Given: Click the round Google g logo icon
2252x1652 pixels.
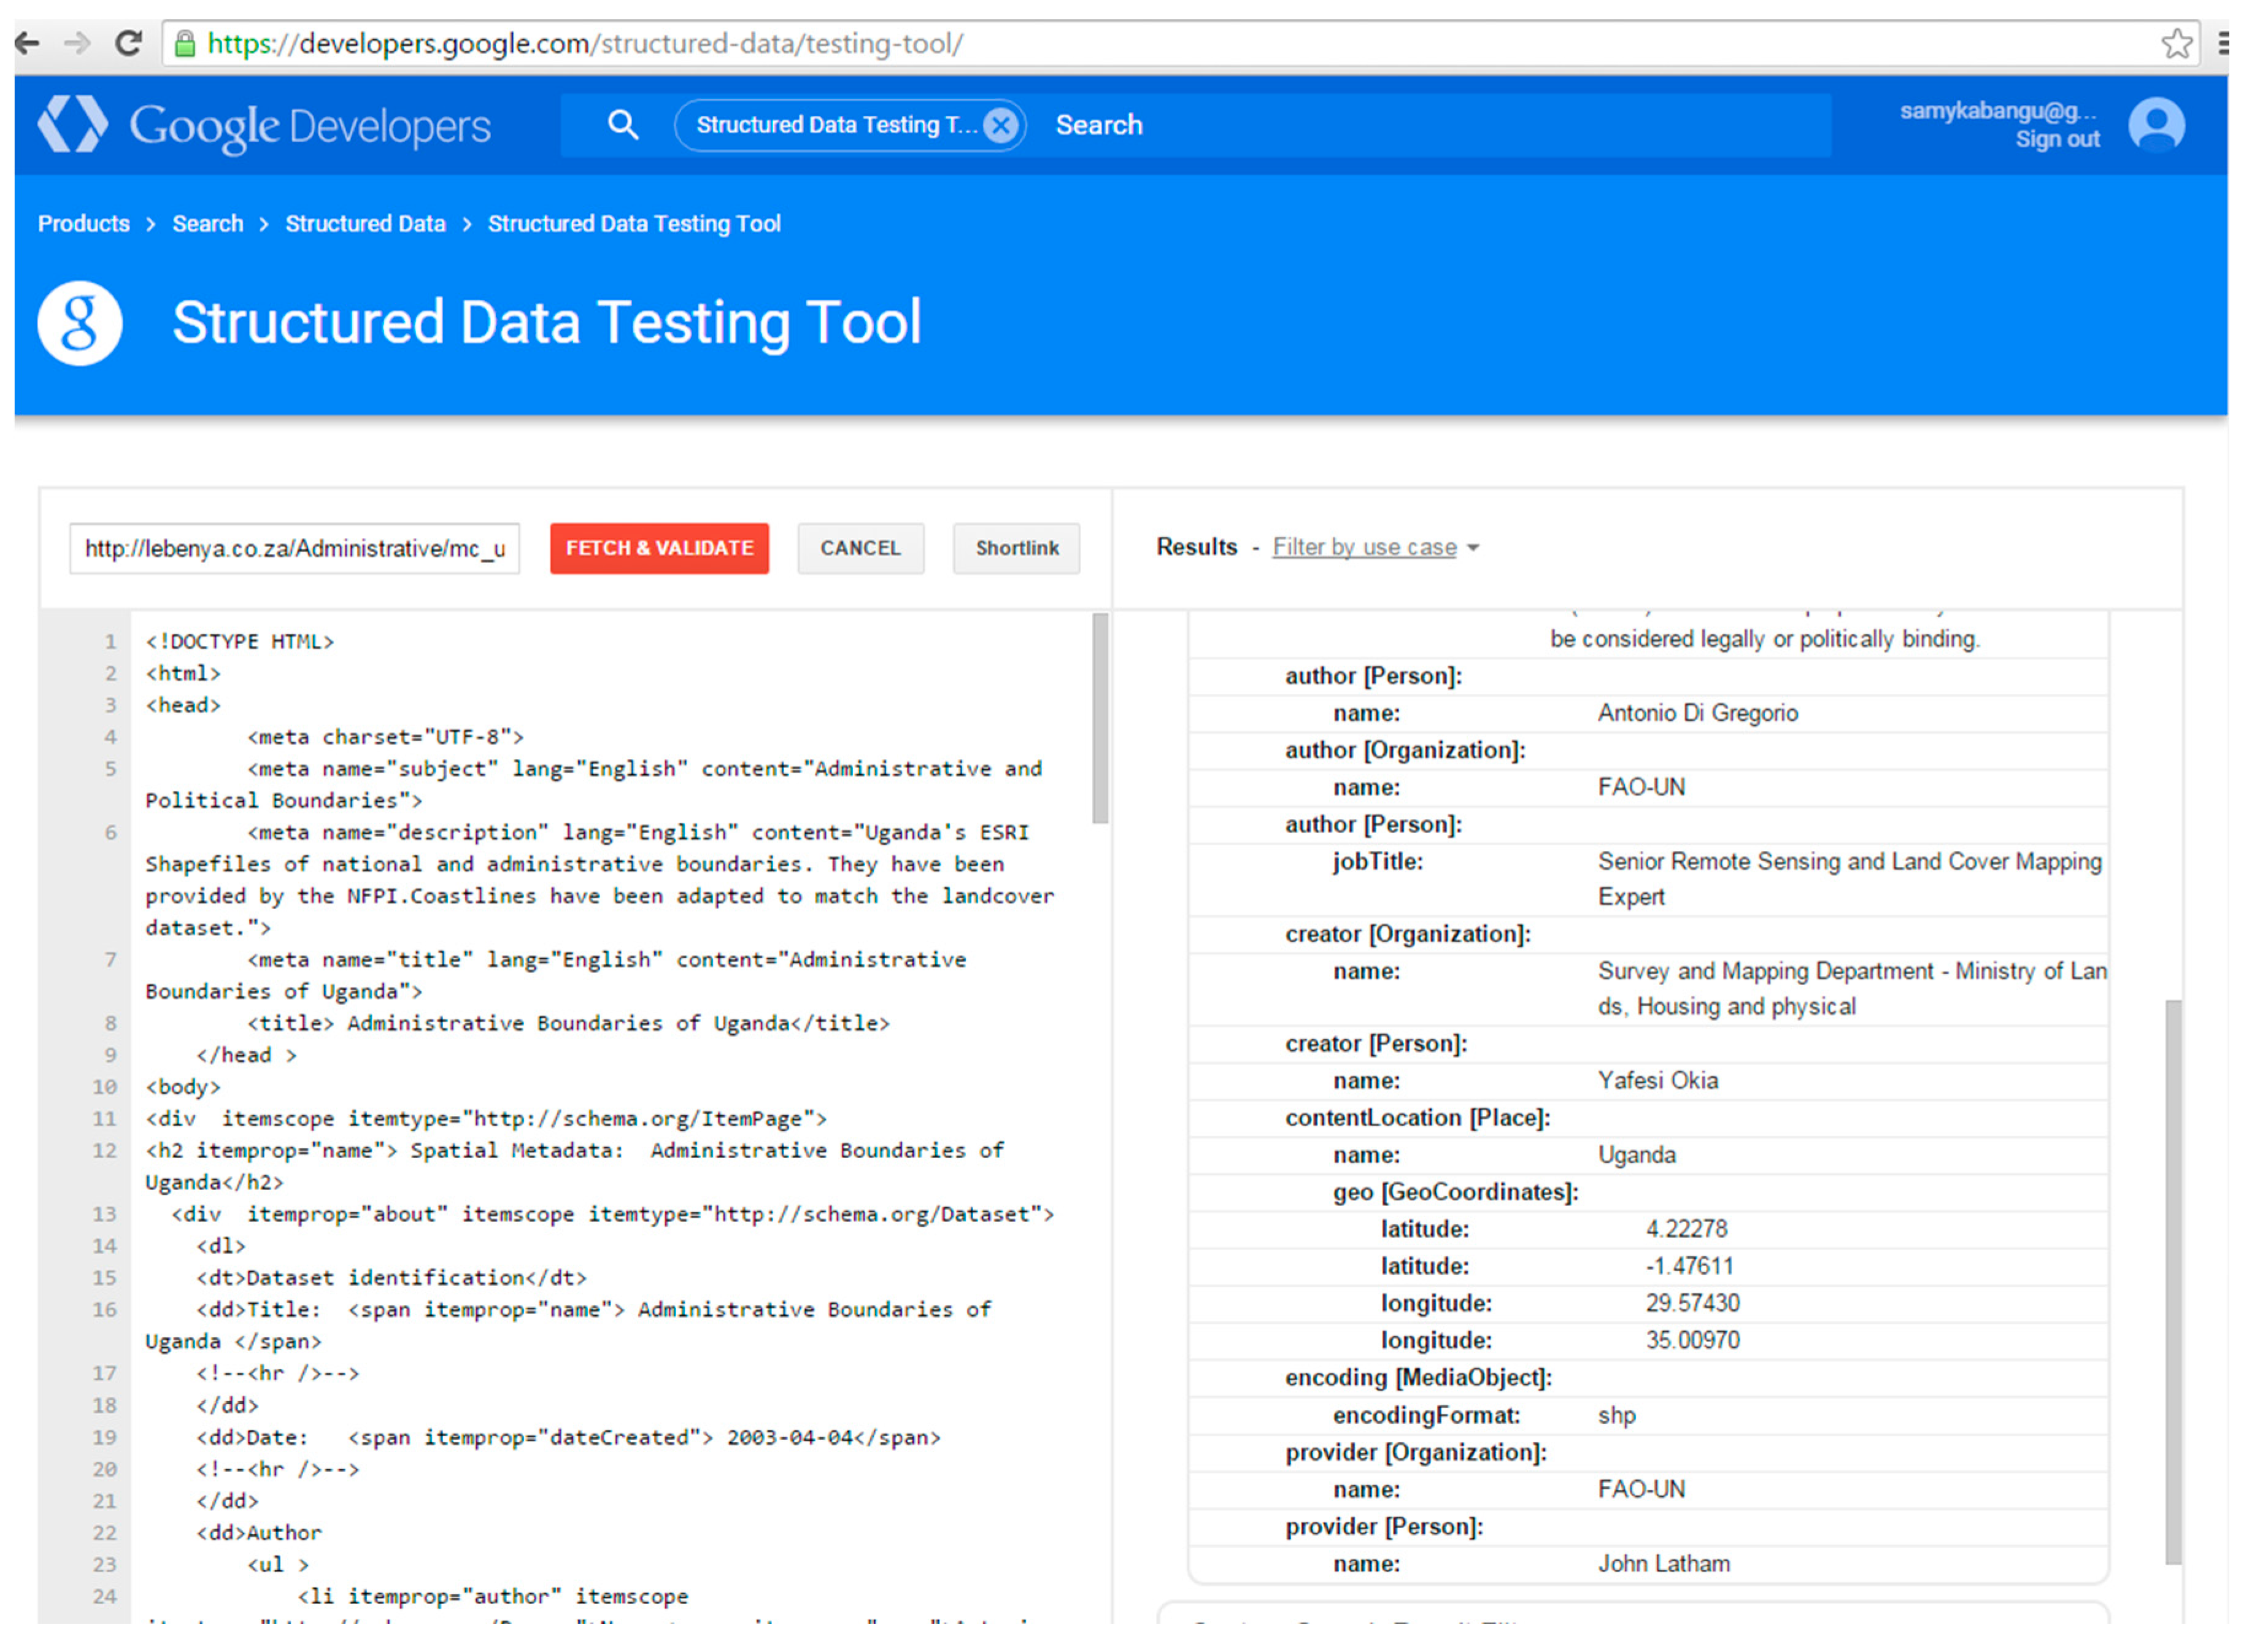Looking at the screenshot, I should [x=80, y=322].
